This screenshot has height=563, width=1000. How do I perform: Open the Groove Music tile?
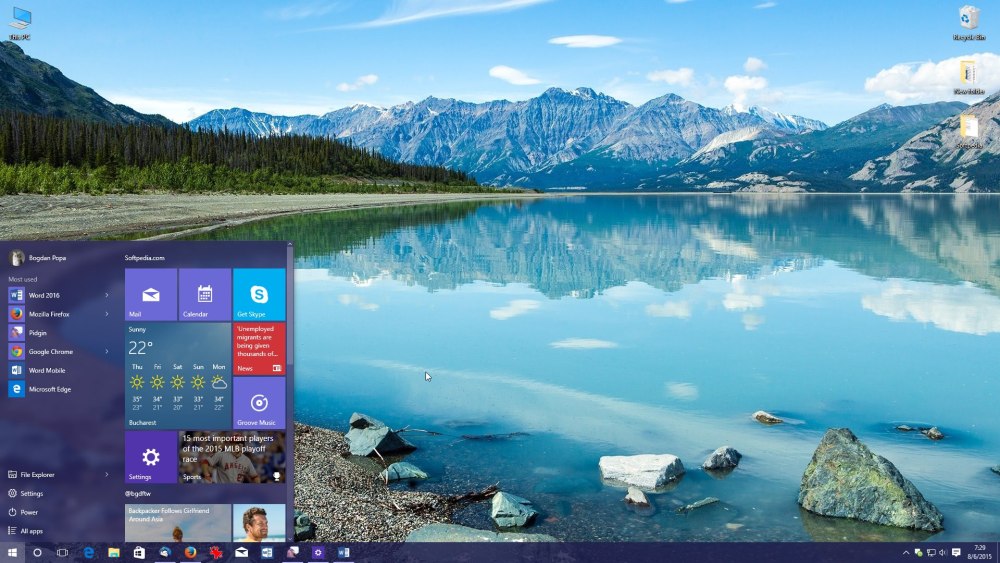click(x=259, y=402)
